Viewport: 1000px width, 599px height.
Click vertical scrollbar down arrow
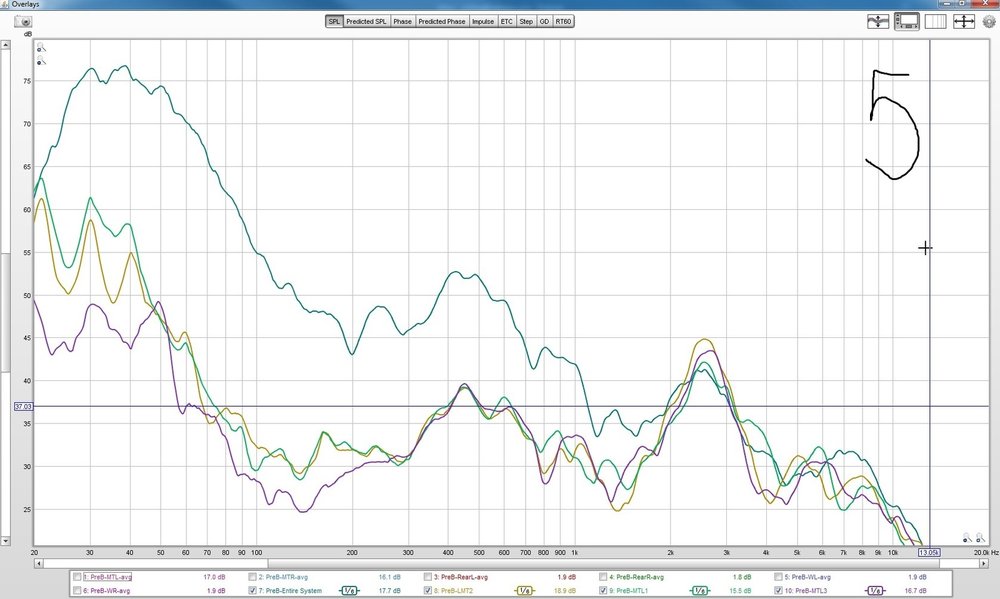click(5, 541)
